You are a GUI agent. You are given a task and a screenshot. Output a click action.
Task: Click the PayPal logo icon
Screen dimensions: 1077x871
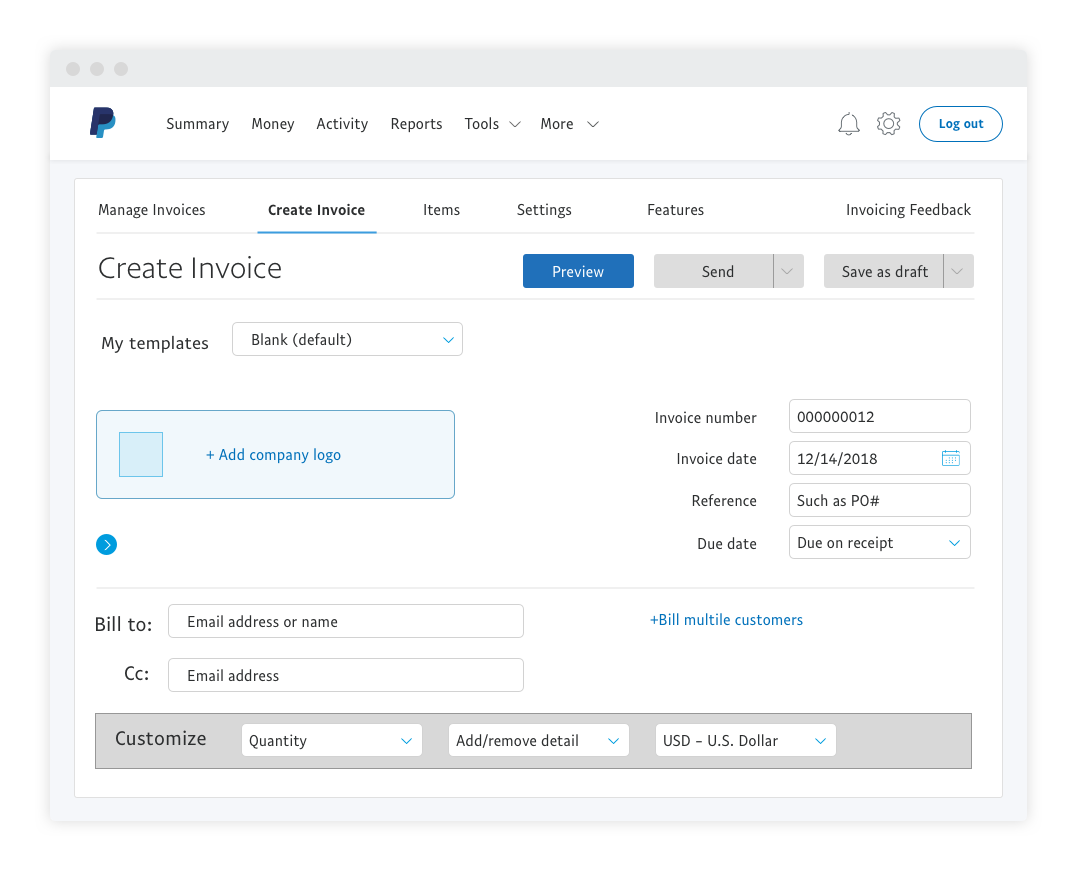click(x=102, y=123)
